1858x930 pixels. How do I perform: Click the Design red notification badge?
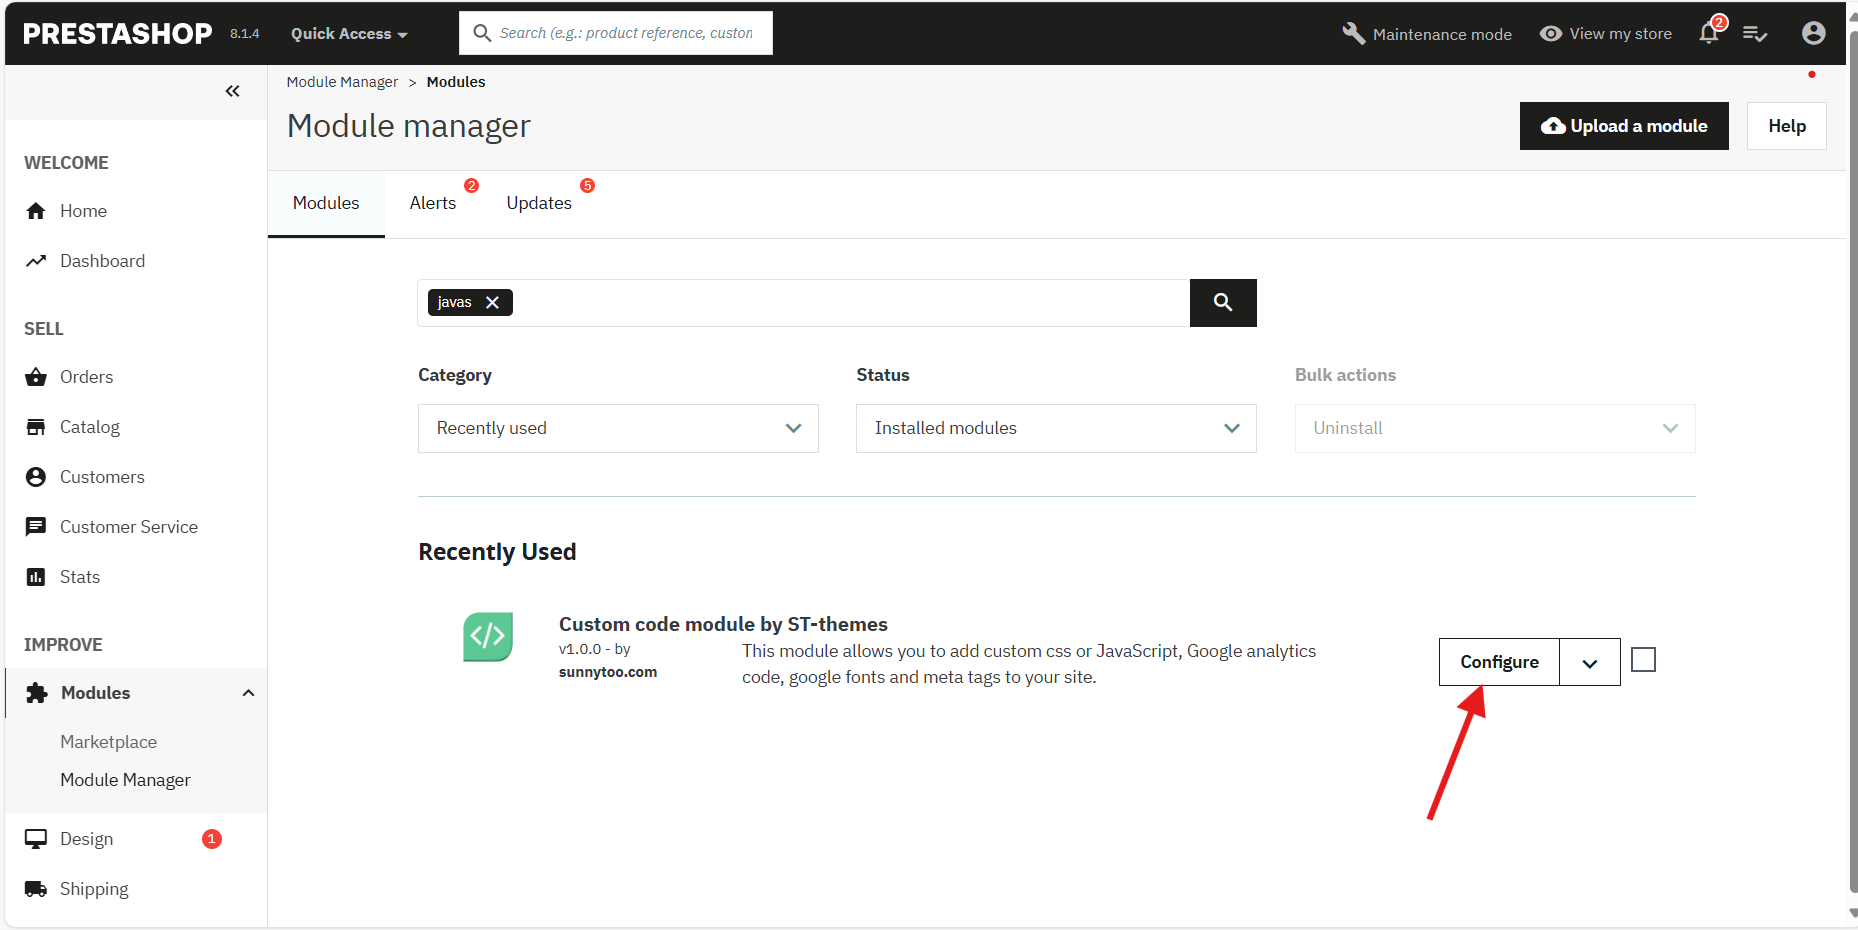pos(212,839)
